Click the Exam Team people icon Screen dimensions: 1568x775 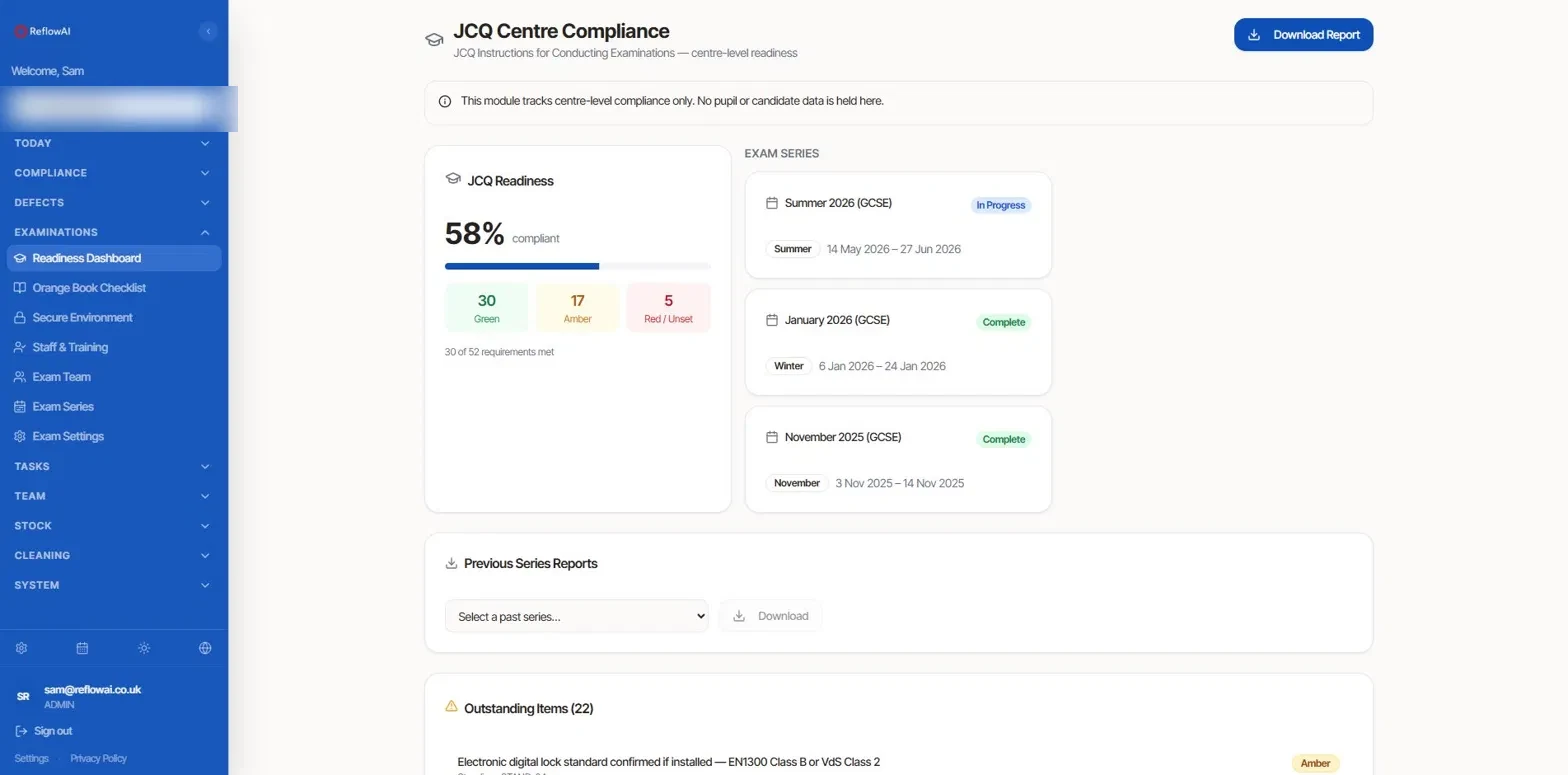coord(20,377)
